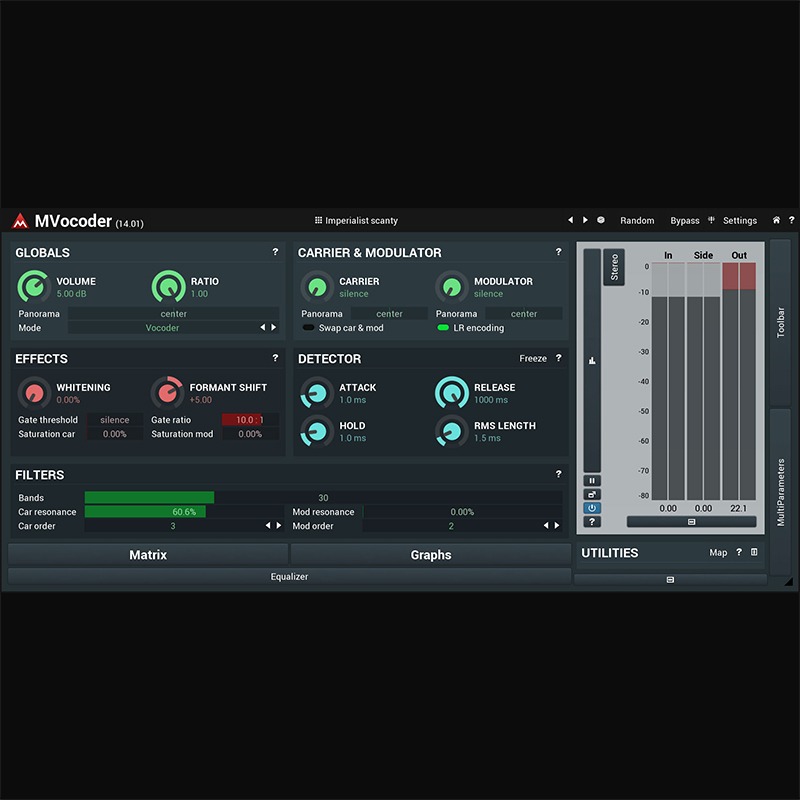
Task: Collapse the meters with the bar icon
Action: coord(691,521)
